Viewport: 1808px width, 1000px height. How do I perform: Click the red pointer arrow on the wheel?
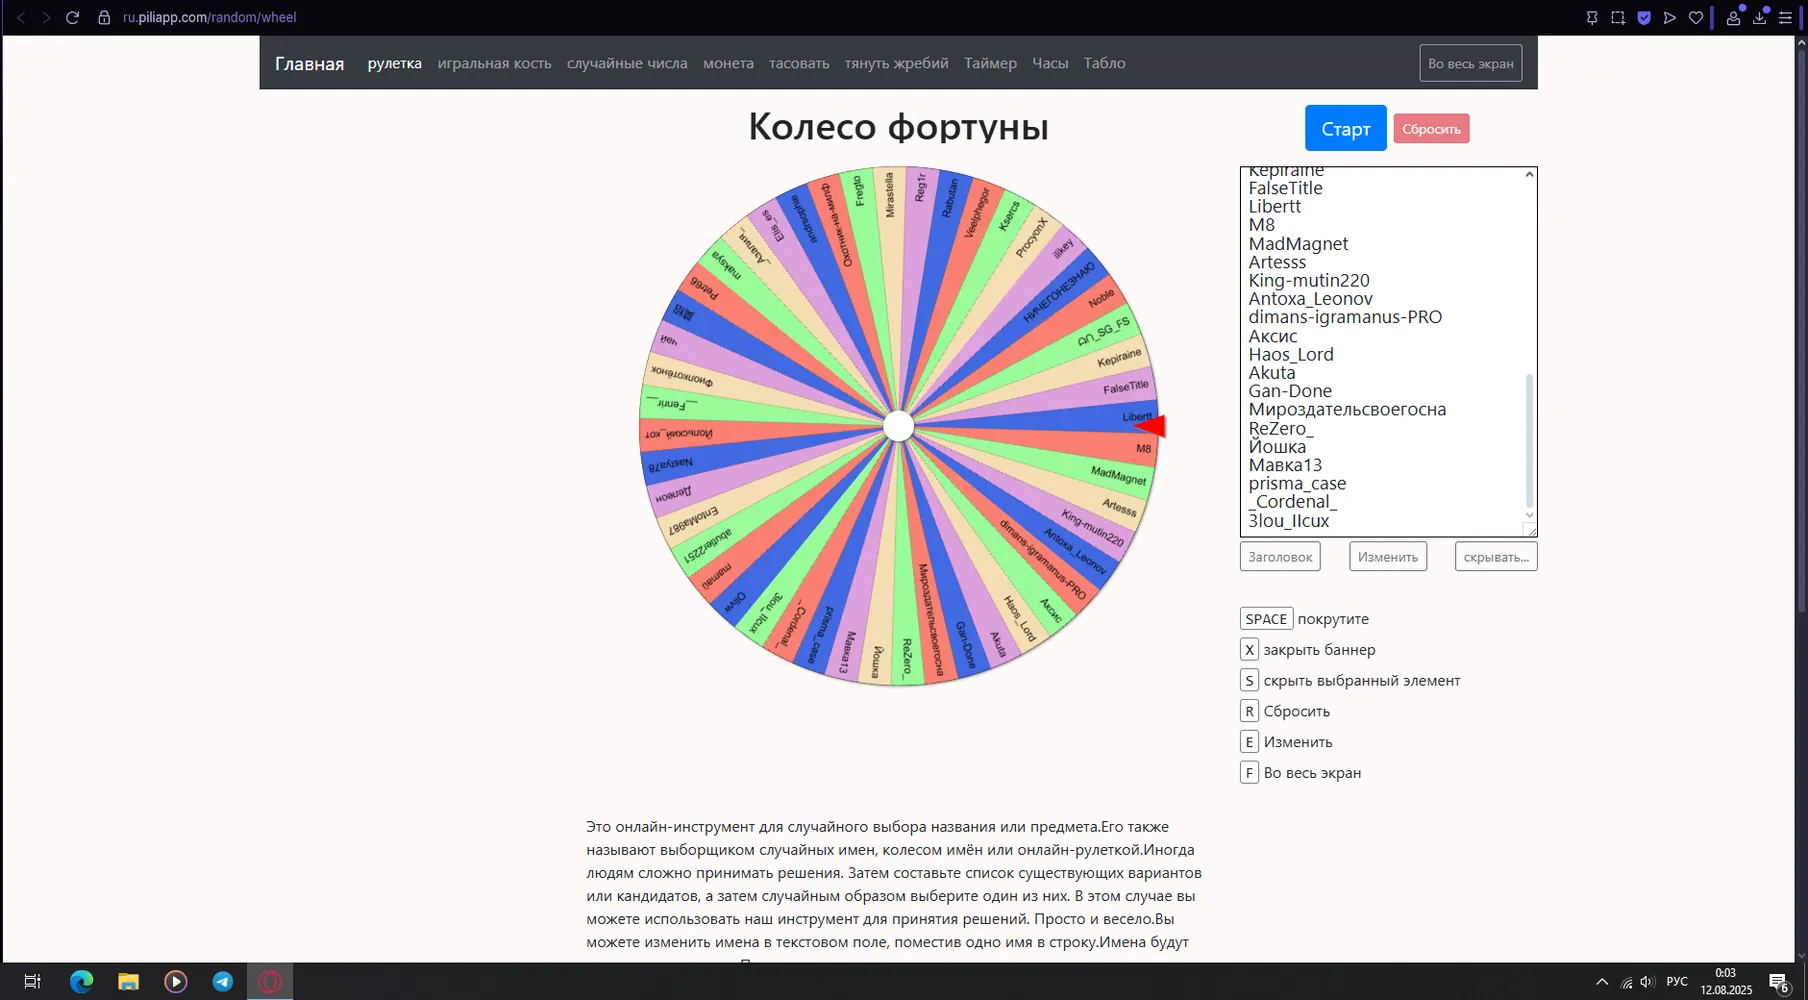1150,426
